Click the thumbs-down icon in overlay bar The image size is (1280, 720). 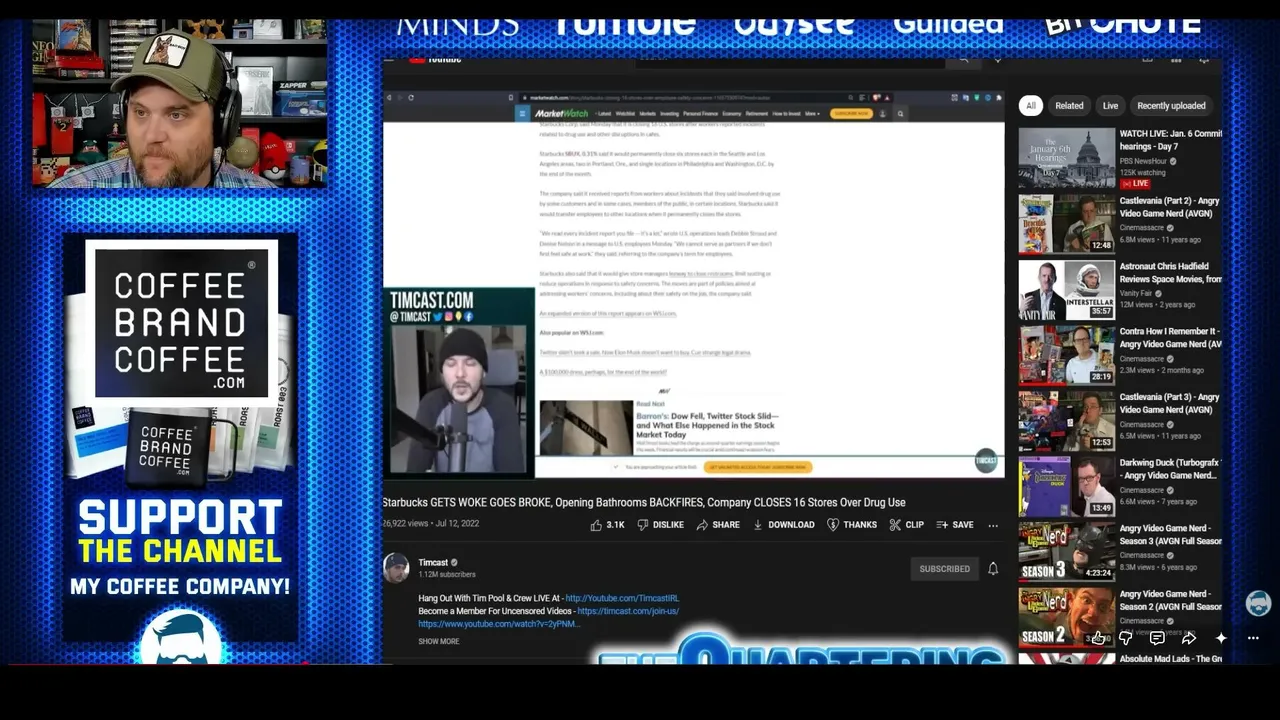pos(1125,638)
